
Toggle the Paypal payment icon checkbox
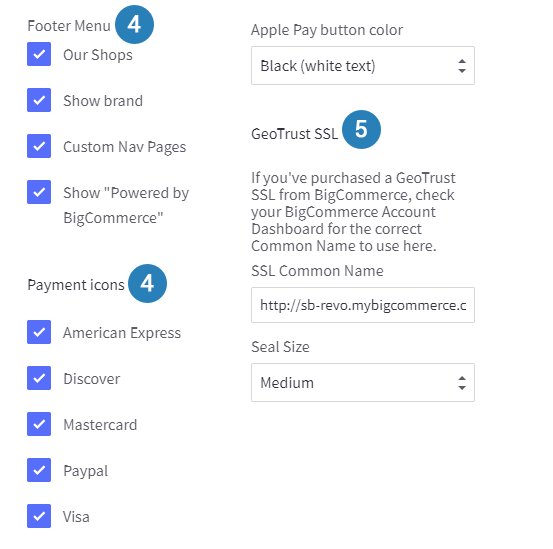(x=39, y=470)
